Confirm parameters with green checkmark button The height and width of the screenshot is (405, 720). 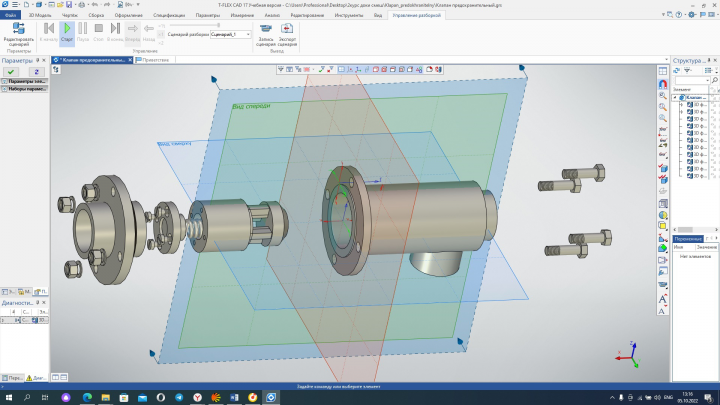pyautogui.click(x=11, y=72)
